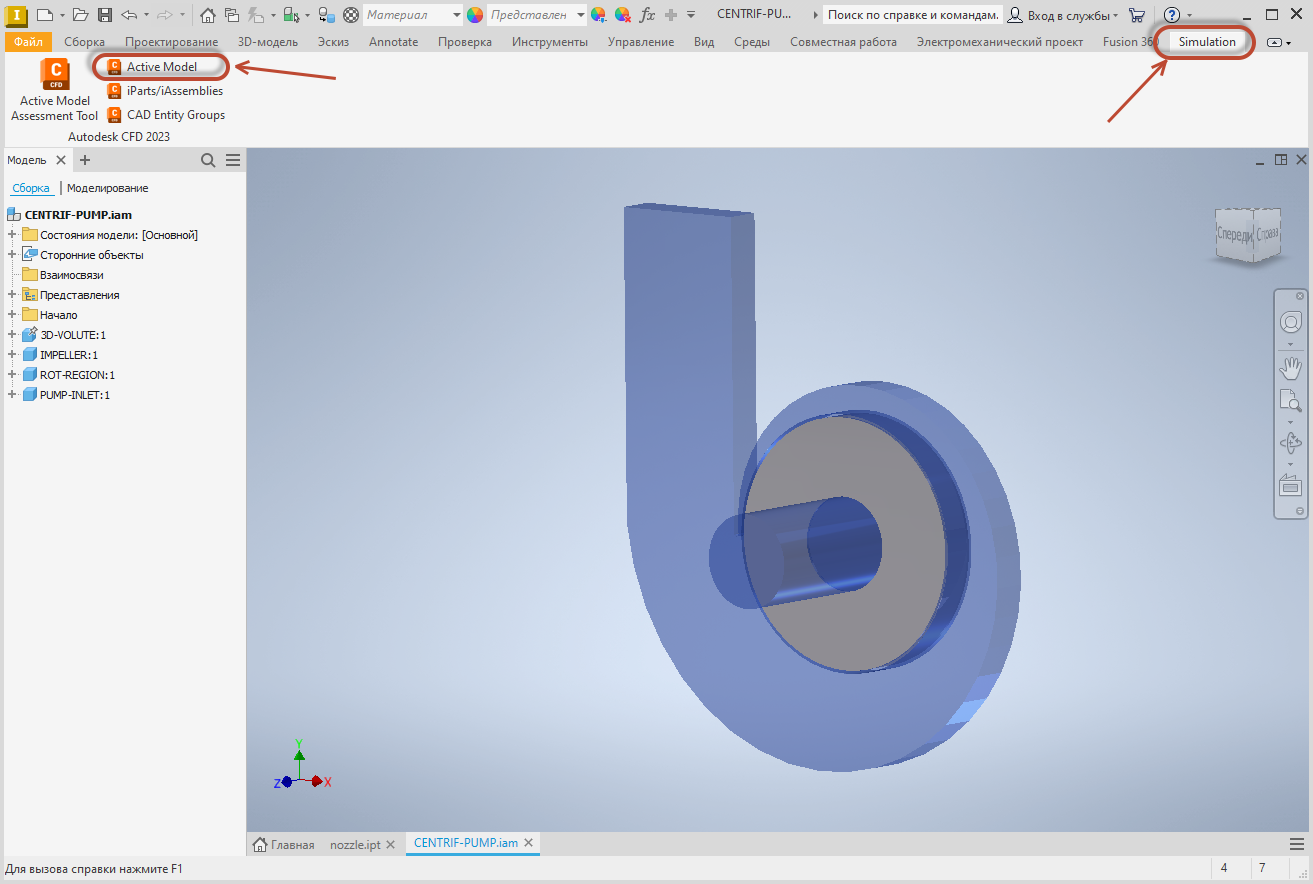Switch to the Моделирование browser view
This screenshot has width=1313, height=884.
[108, 188]
